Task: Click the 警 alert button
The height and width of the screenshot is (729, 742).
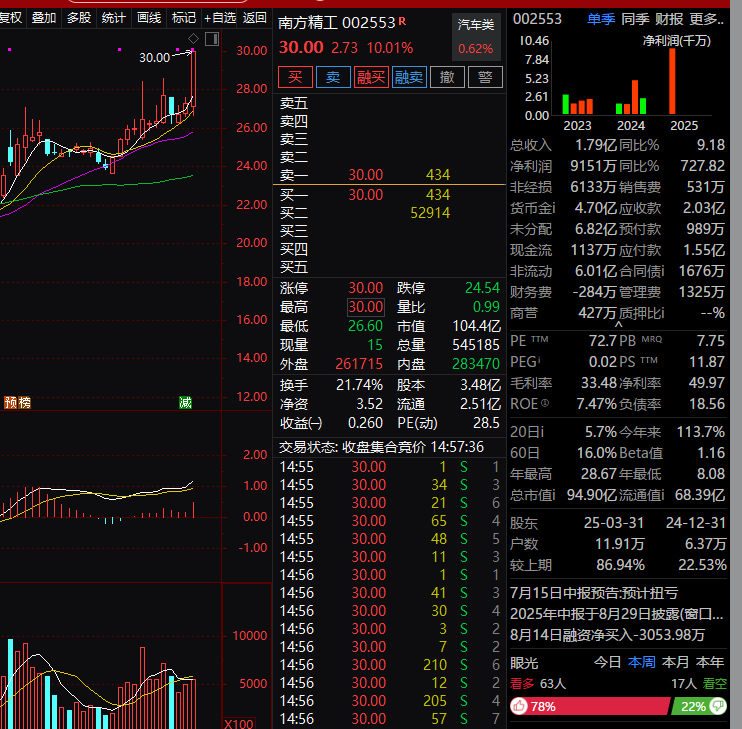Action: coord(485,77)
